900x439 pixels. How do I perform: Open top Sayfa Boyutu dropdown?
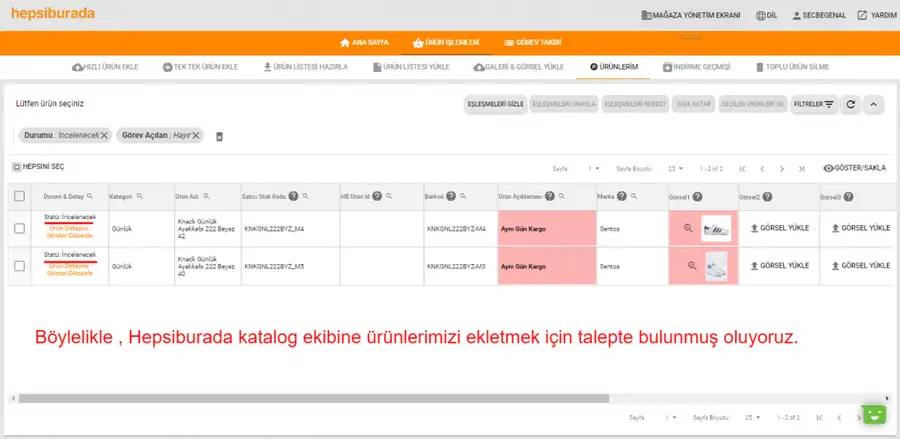coord(676,169)
